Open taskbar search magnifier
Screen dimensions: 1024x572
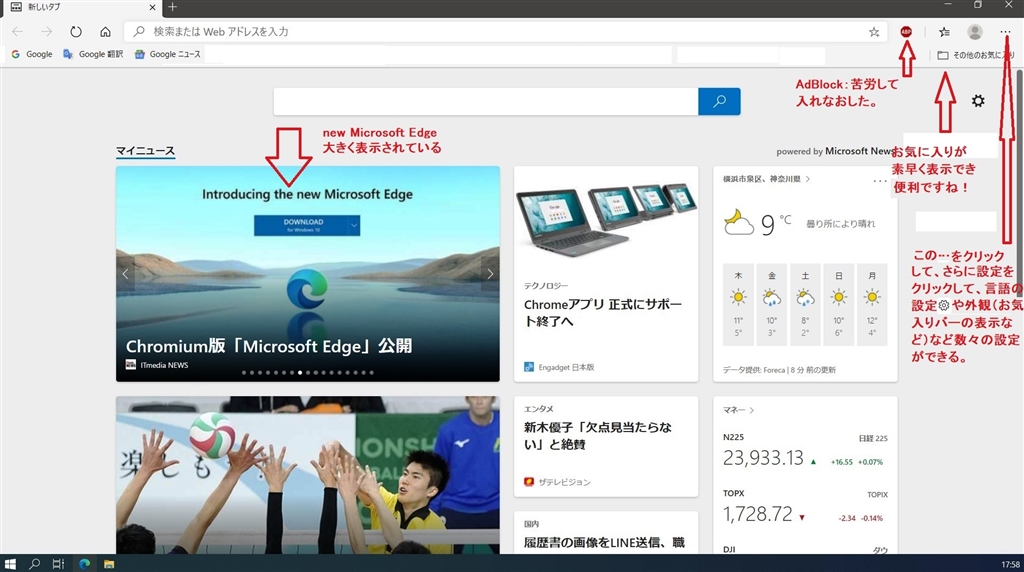[x=35, y=564]
